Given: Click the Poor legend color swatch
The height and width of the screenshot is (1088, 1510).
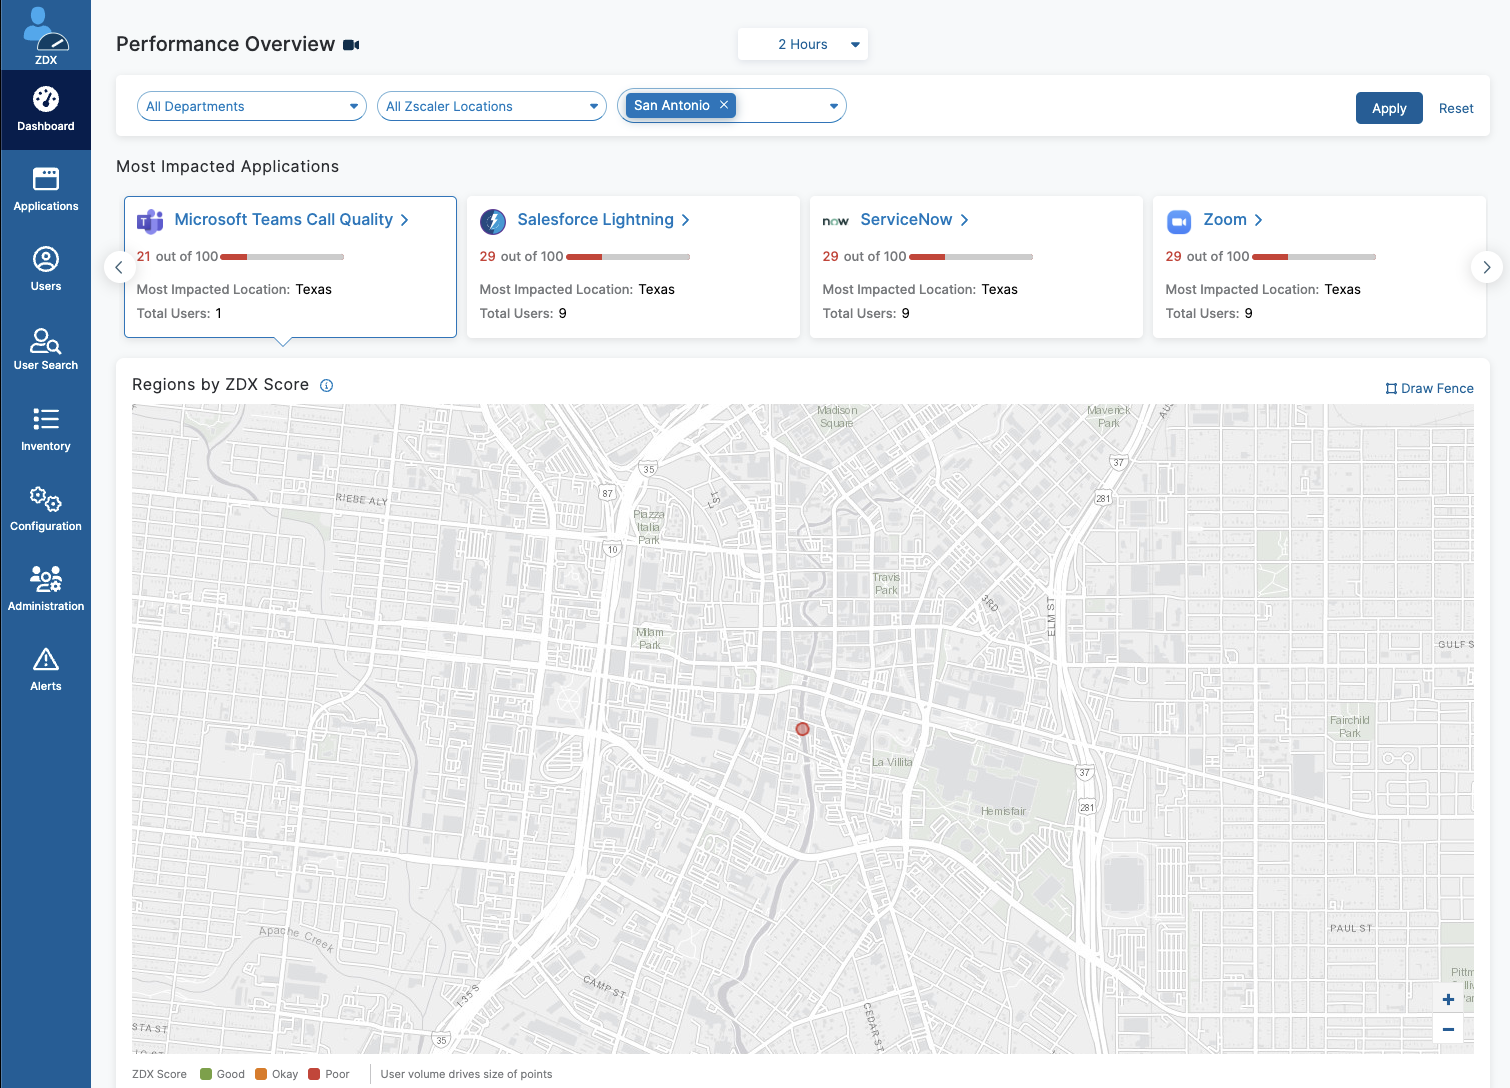Looking at the screenshot, I should pyautogui.click(x=314, y=1074).
